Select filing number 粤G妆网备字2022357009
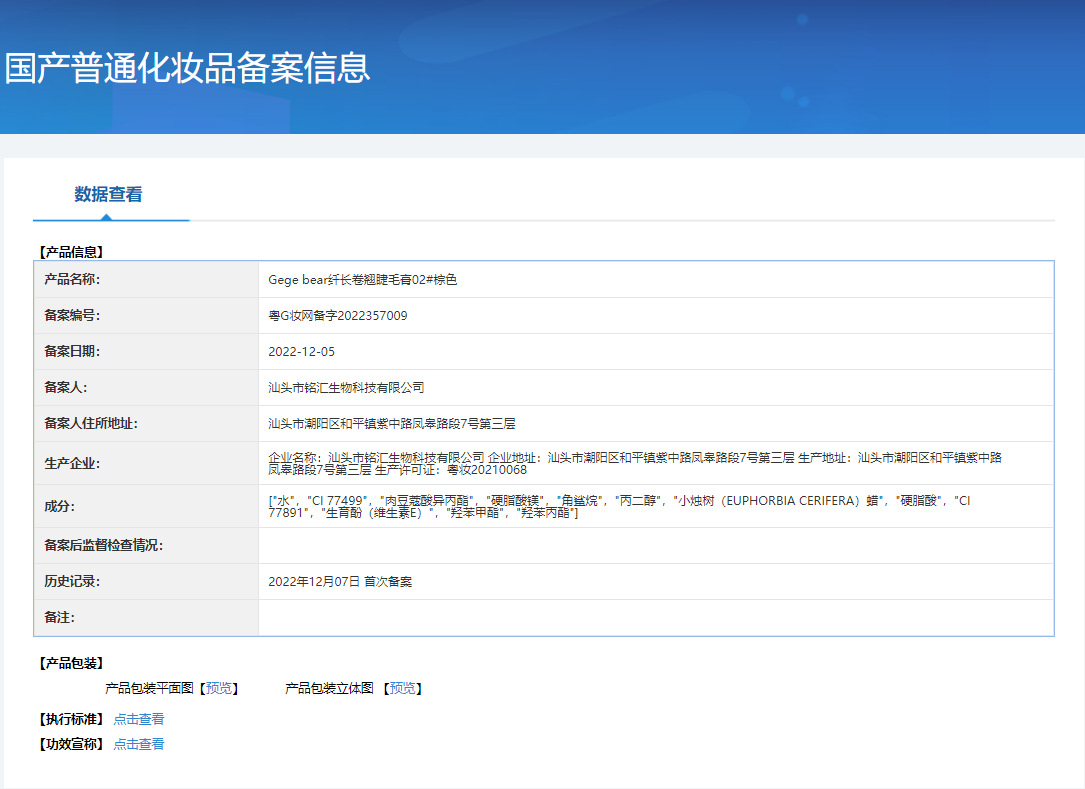The image size is (1085, 789). tap(338, 316)
